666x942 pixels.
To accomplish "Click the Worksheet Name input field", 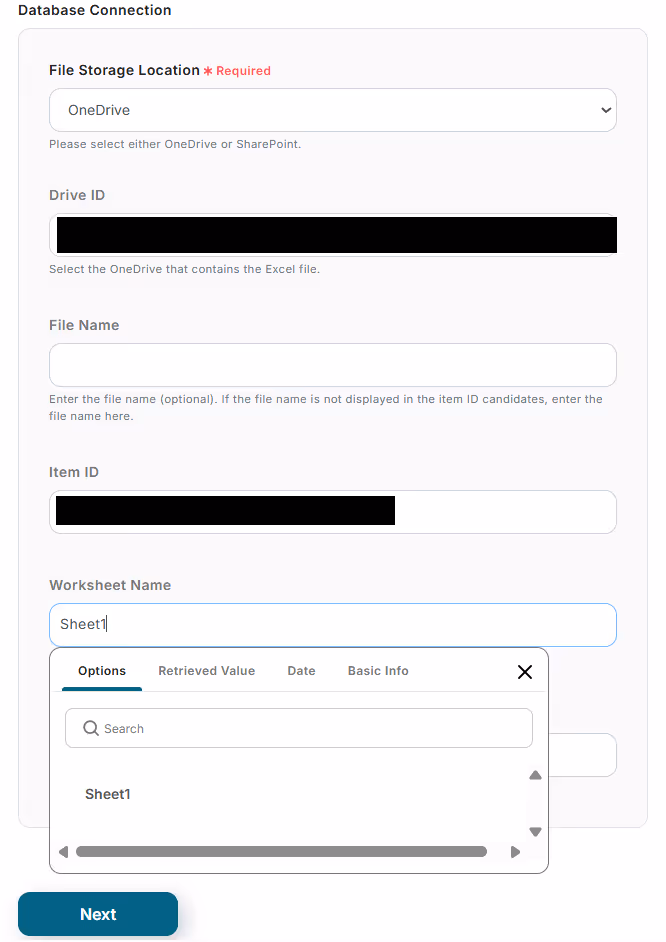I will pyautogui.click(x=333, y=625).
